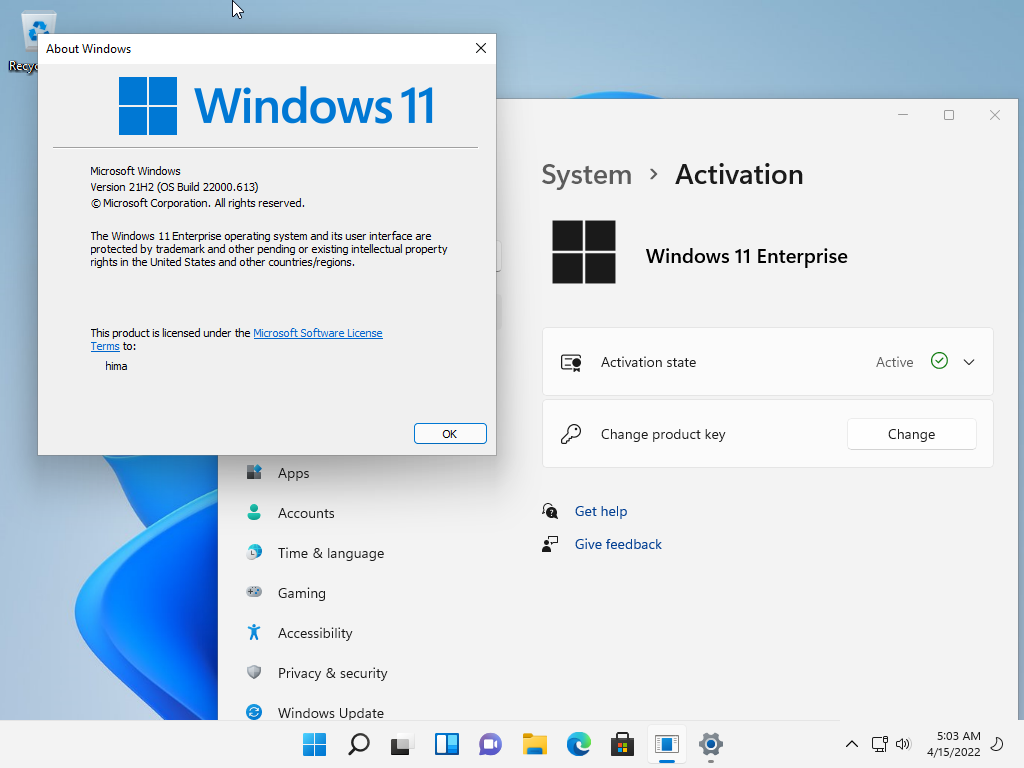Click the Activation state certificate icon
The width and height of the screenshot is (1024, 768).
point(571,362)
